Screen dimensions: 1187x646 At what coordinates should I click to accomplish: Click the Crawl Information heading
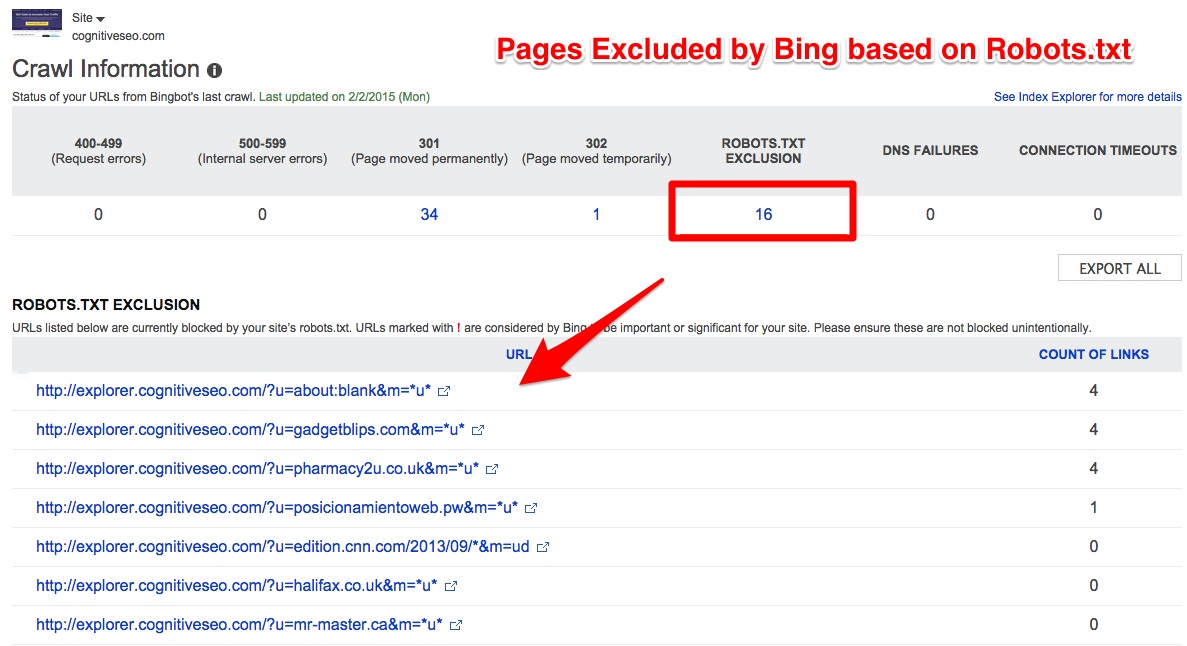106,69
